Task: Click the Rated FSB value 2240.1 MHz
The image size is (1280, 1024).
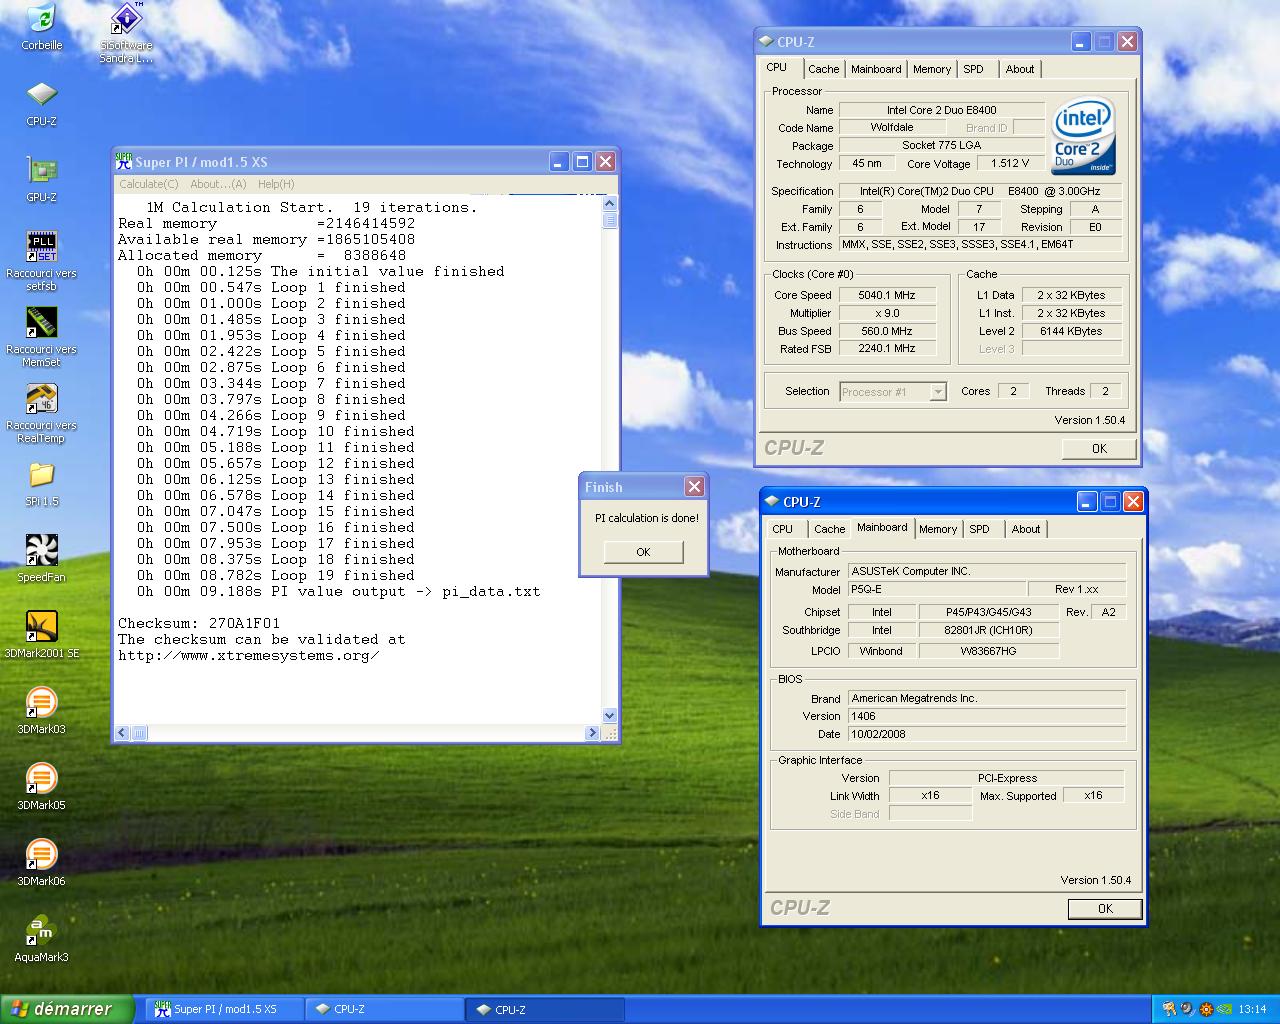Action: pos(887,349)
